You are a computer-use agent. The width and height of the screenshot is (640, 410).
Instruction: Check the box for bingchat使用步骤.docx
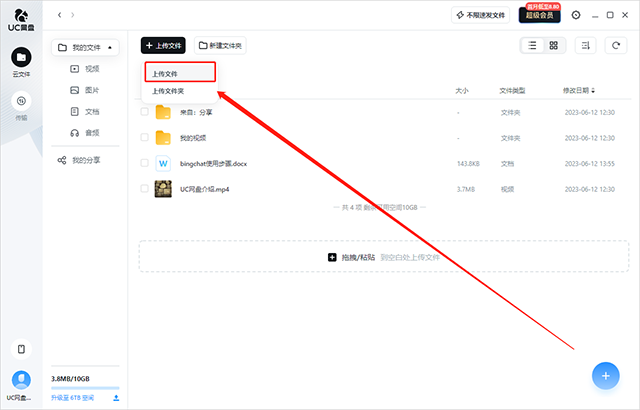coord(145,162)
